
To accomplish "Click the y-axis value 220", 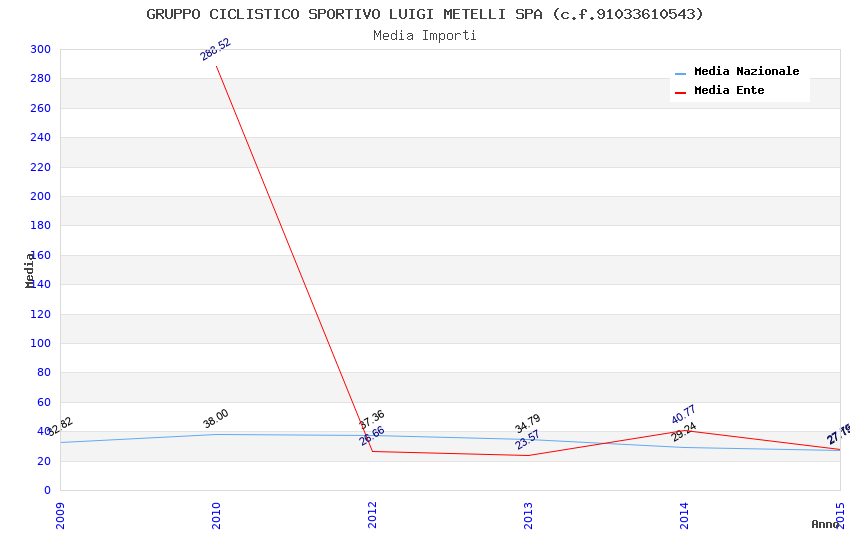I will 41,167.
